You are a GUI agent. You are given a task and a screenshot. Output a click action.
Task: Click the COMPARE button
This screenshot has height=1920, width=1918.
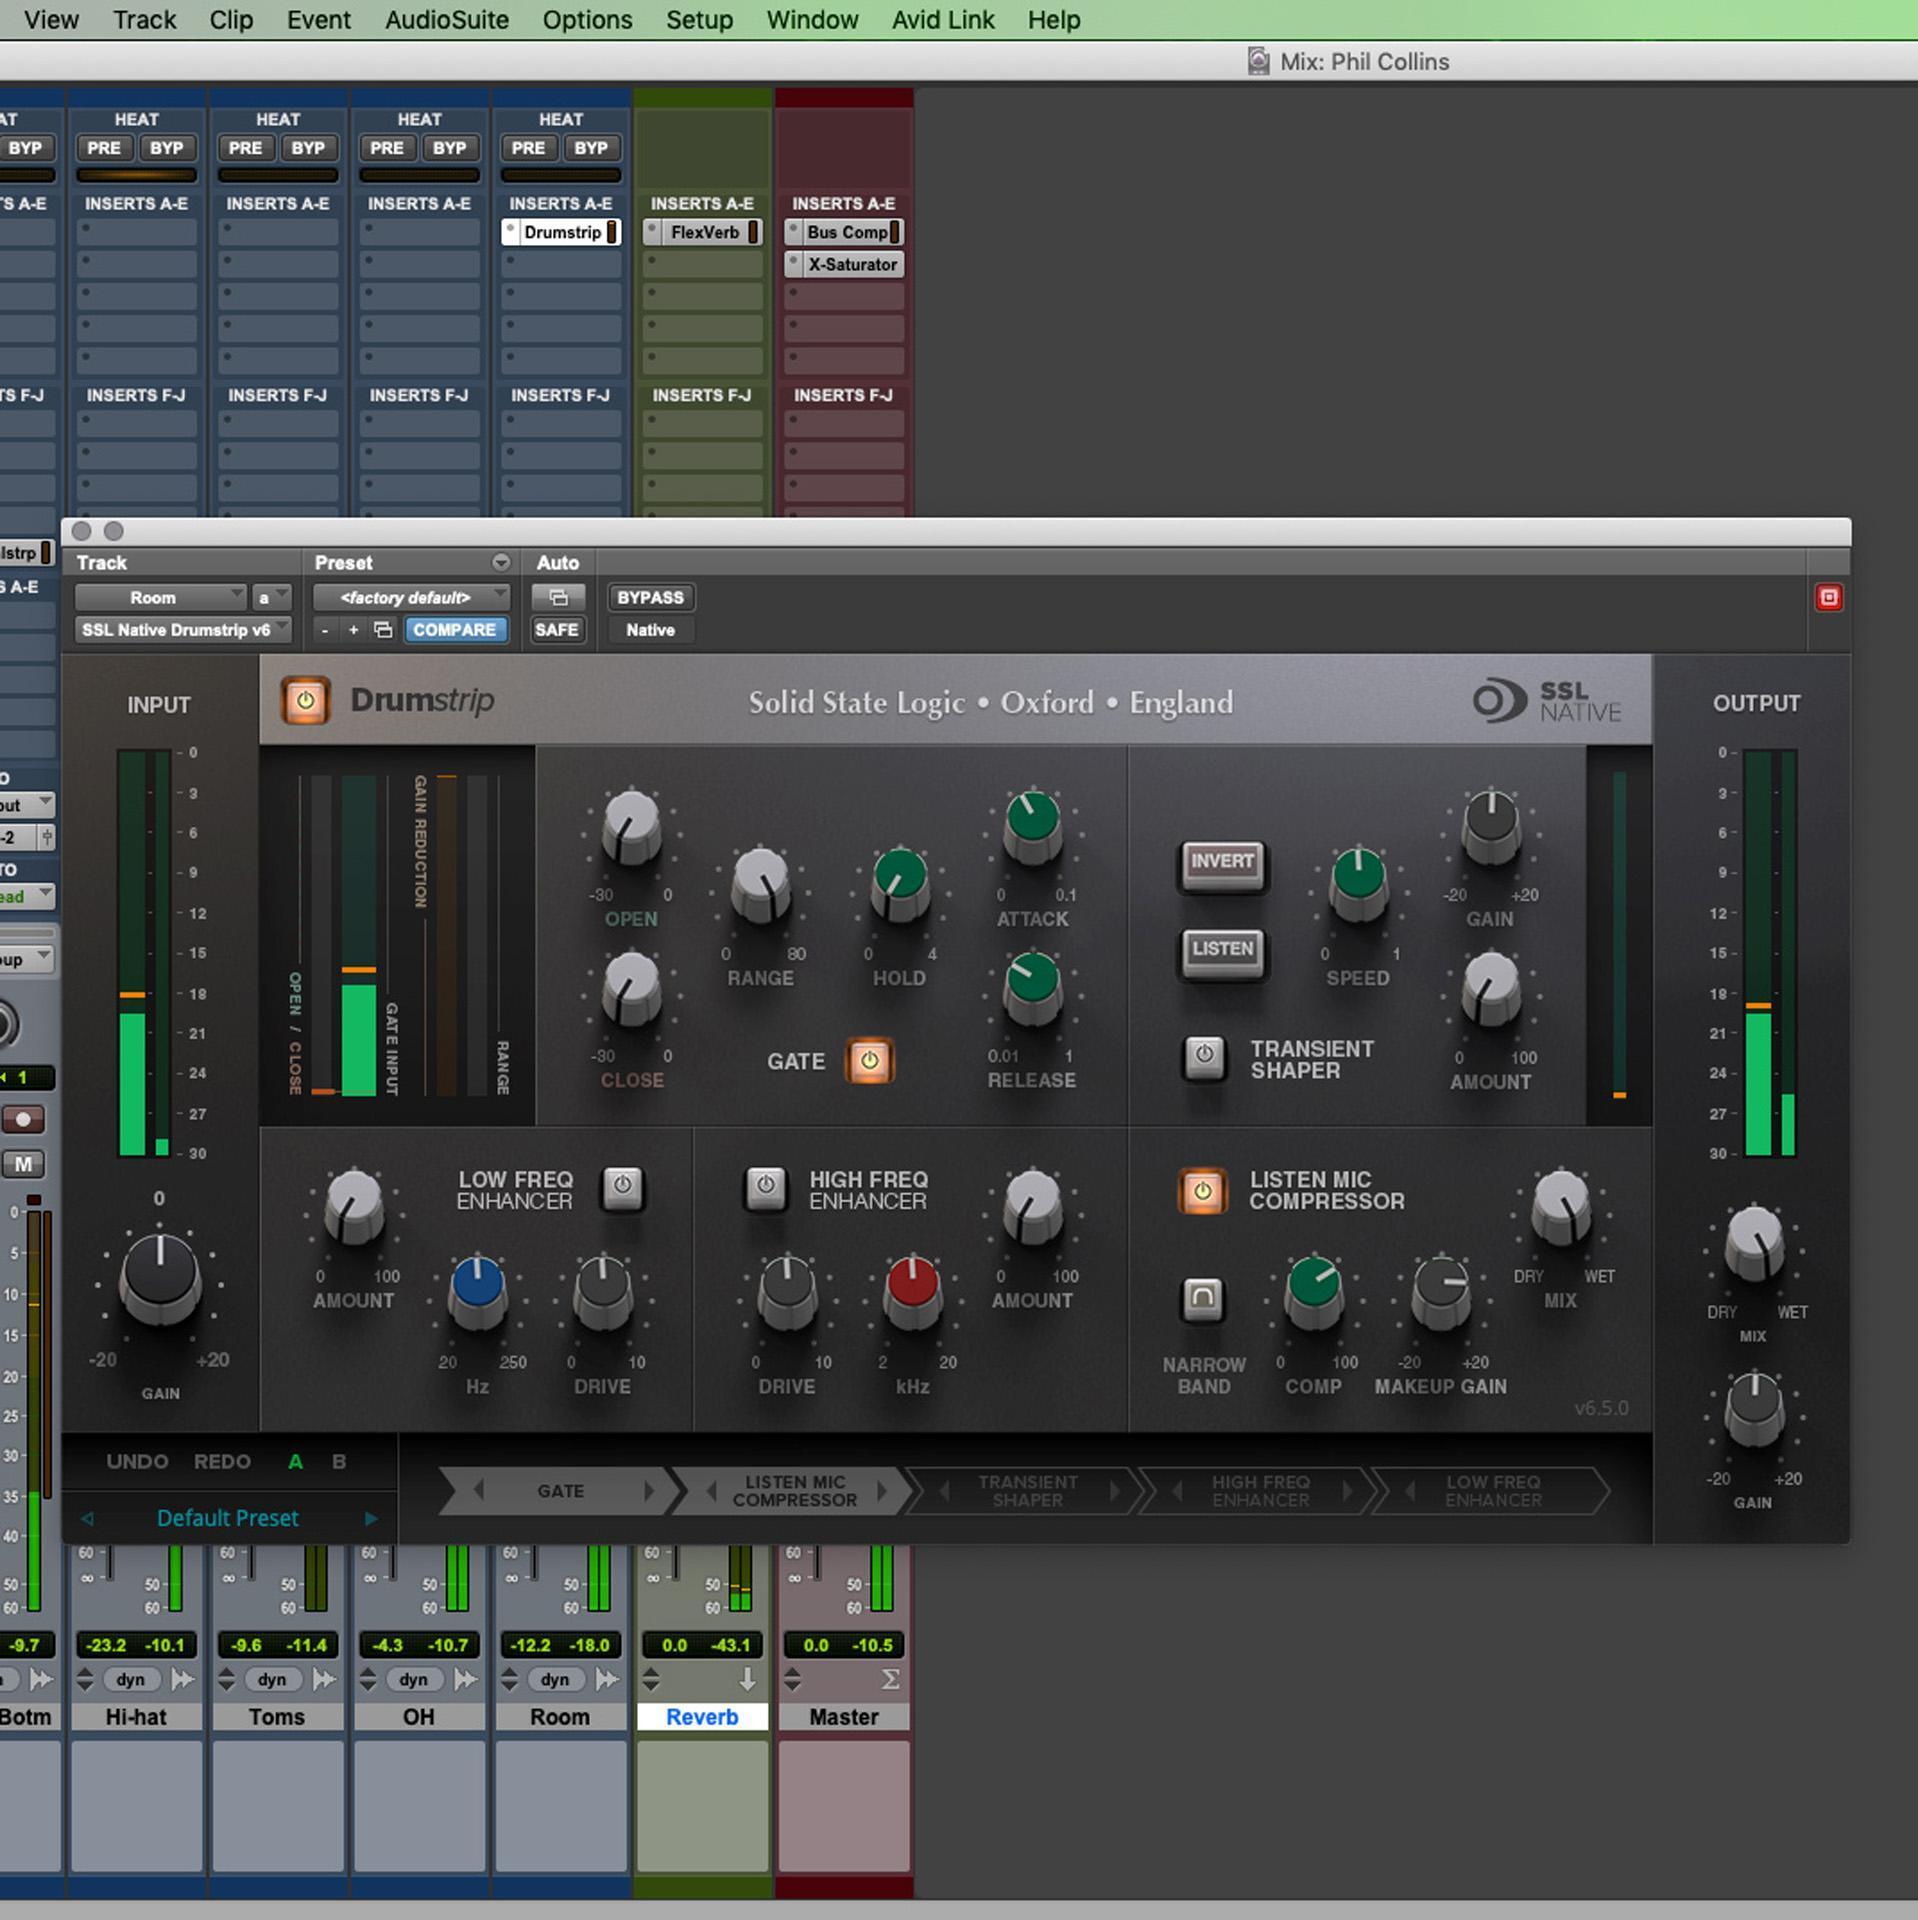pos(456,630)
